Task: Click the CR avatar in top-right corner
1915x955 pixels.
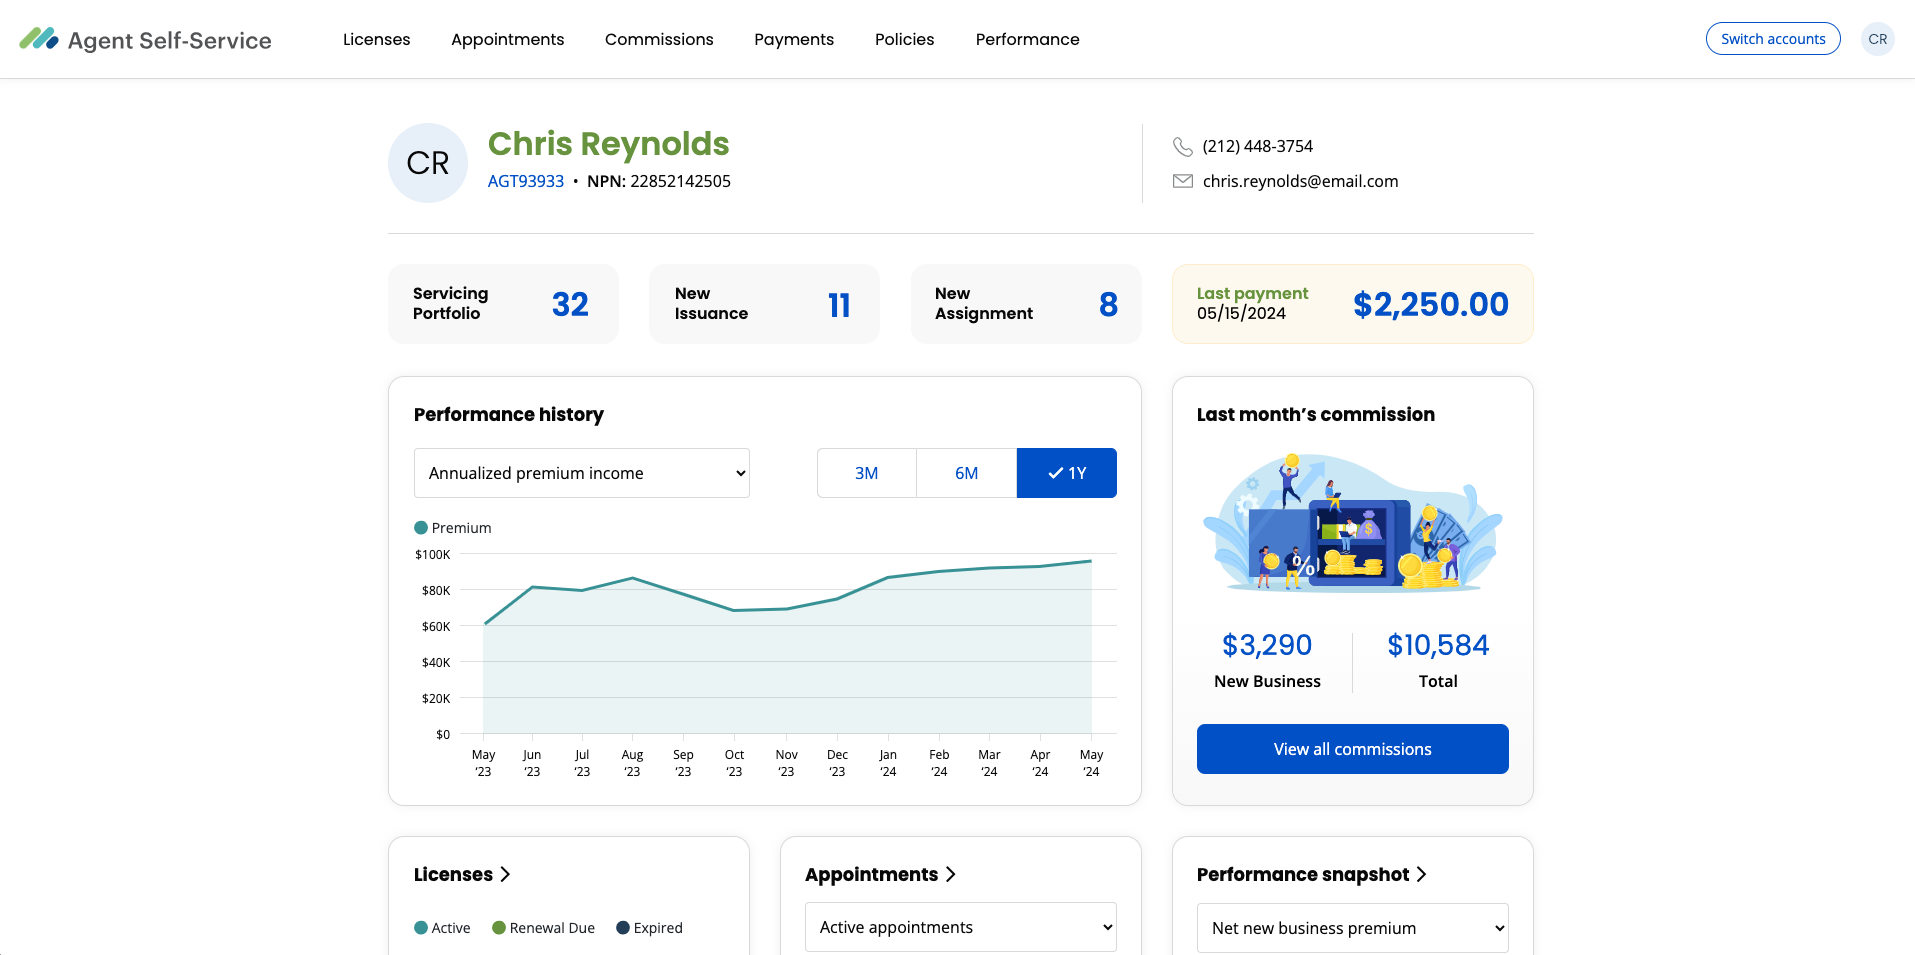Action: point(1877,39)
